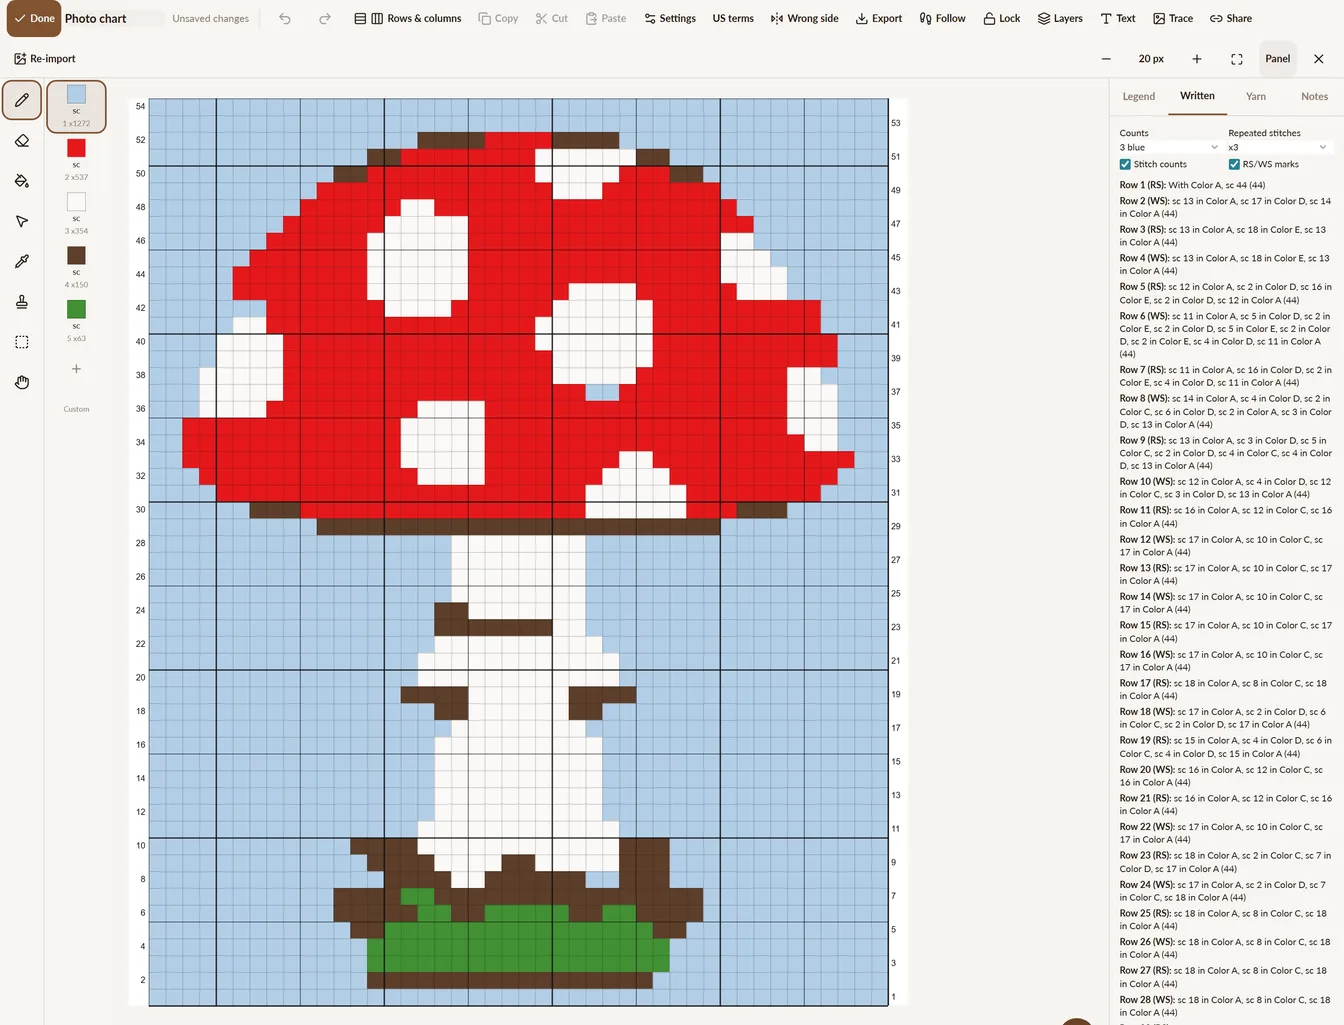The height and width of the screenshot is (1025, 1344).
Task: Redo the last undone change
Action: (x=325, y=18)
